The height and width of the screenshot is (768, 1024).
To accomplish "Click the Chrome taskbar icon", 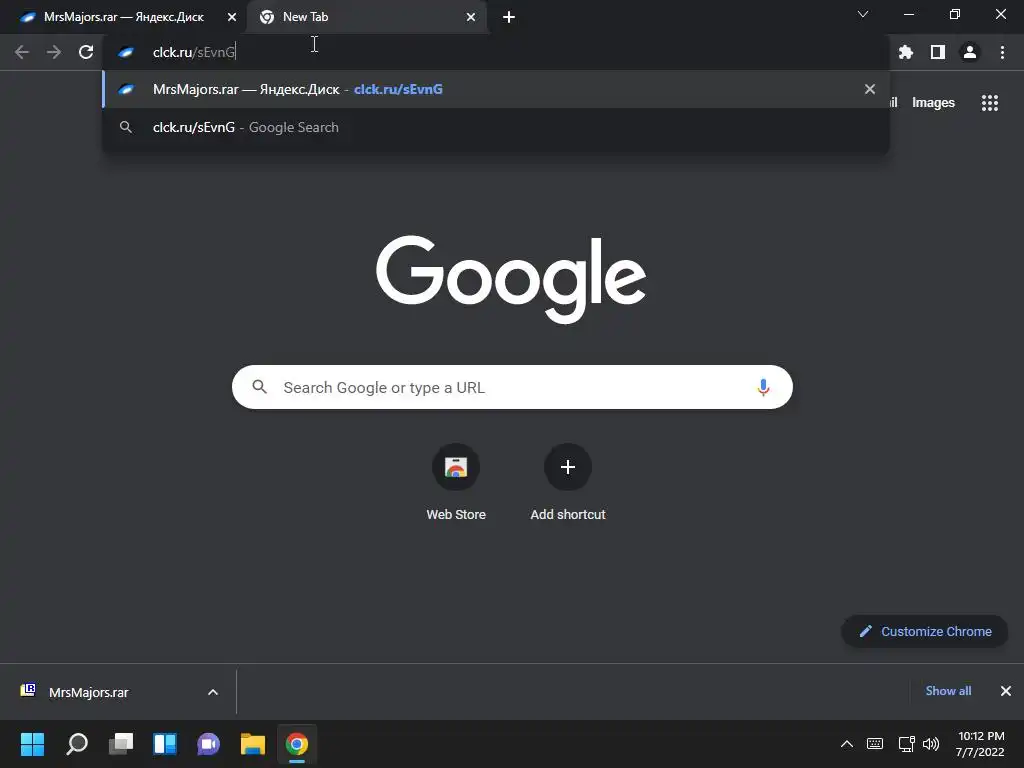I will coord(296,744).
